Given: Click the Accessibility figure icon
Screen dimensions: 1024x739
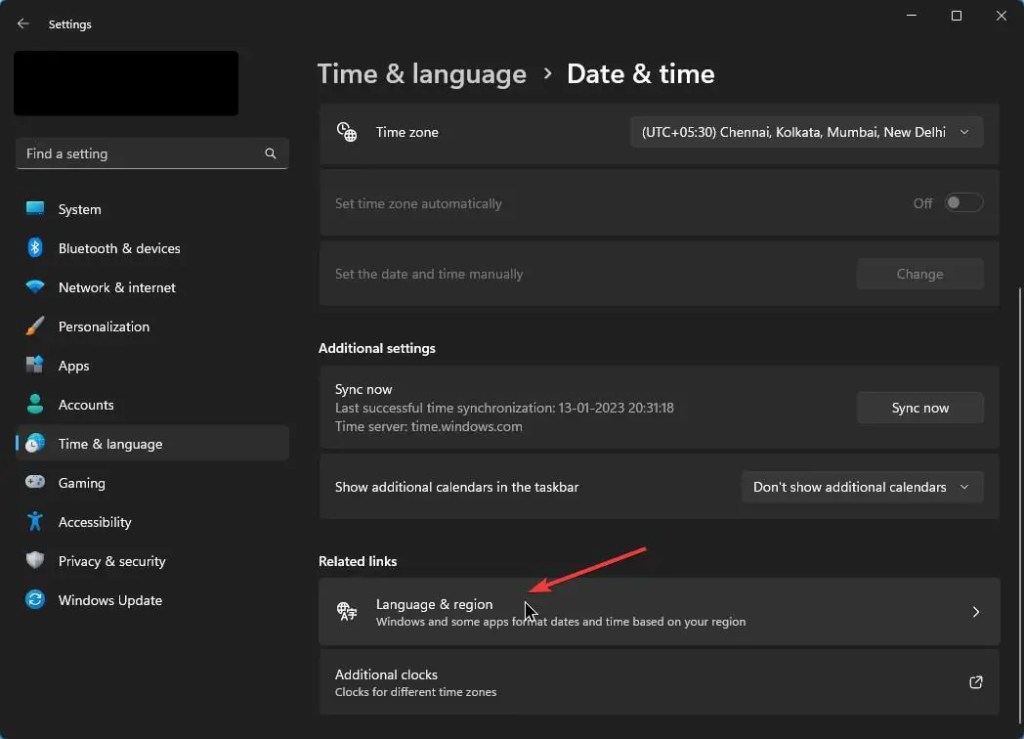Looking at the screenshot, I should coord(35,521).
